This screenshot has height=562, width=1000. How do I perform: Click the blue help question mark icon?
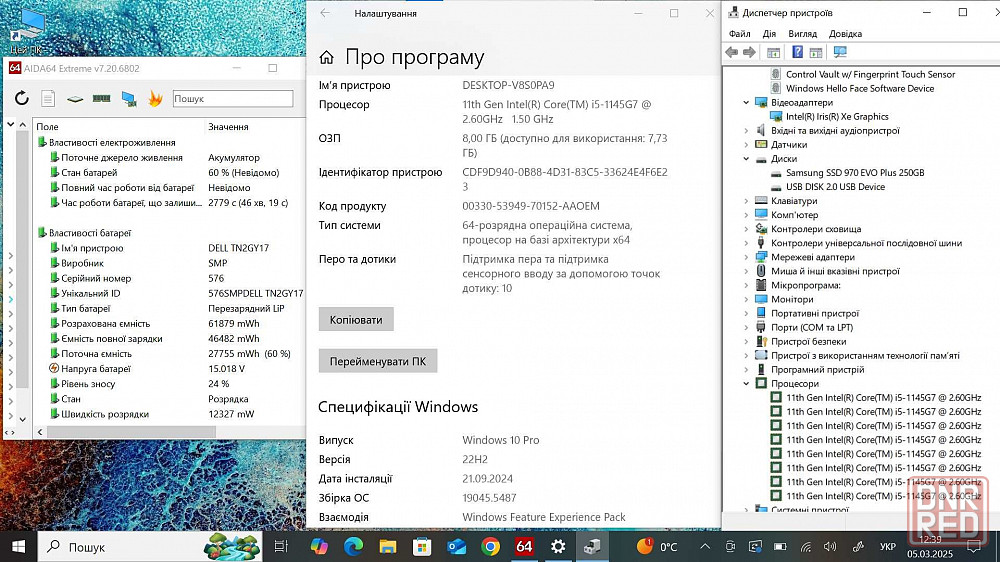[797, 52]
